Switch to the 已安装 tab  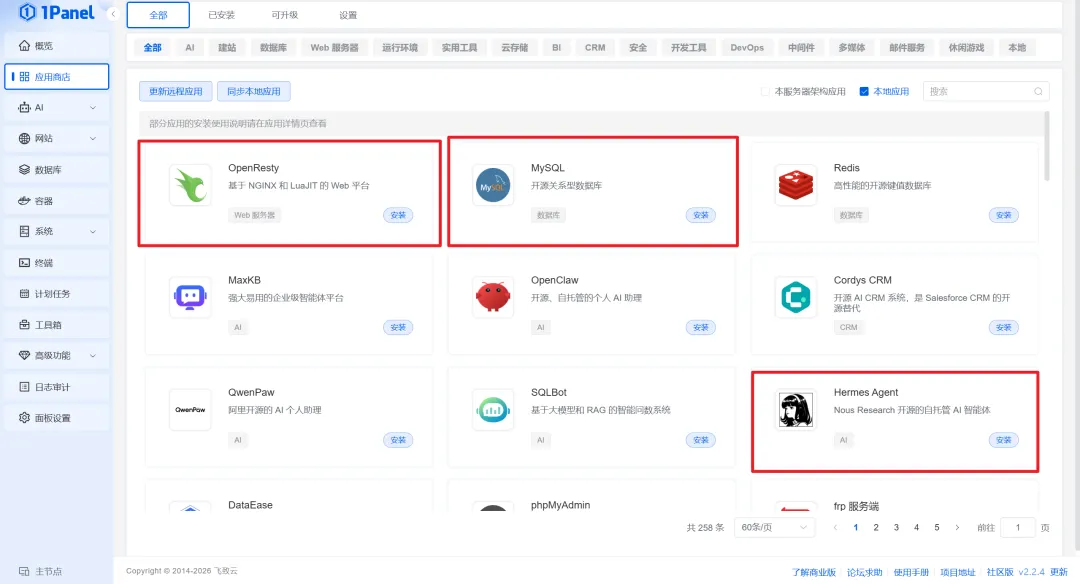221,15
